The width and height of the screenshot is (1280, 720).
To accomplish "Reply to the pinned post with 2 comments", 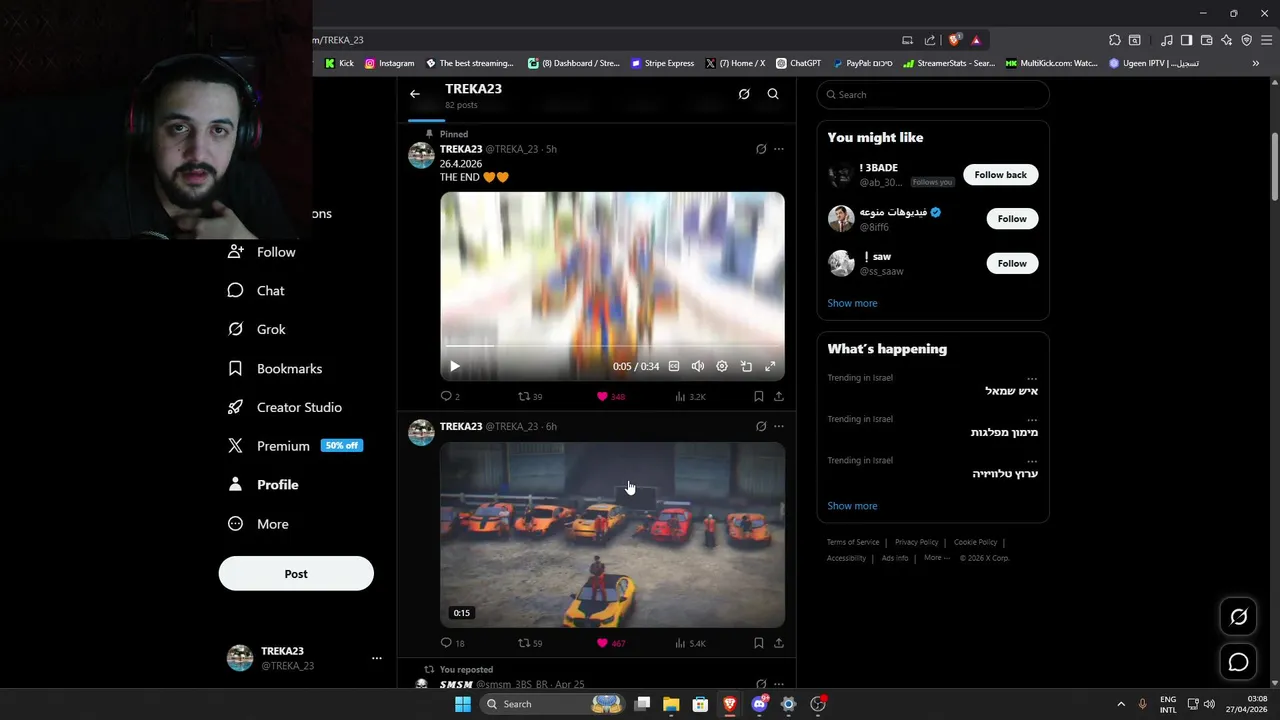I will 450,397.
